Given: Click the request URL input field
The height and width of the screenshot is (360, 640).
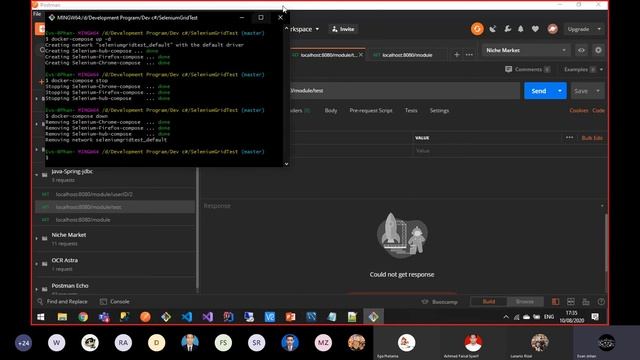Looking at the screenshot, I should 404,91.
